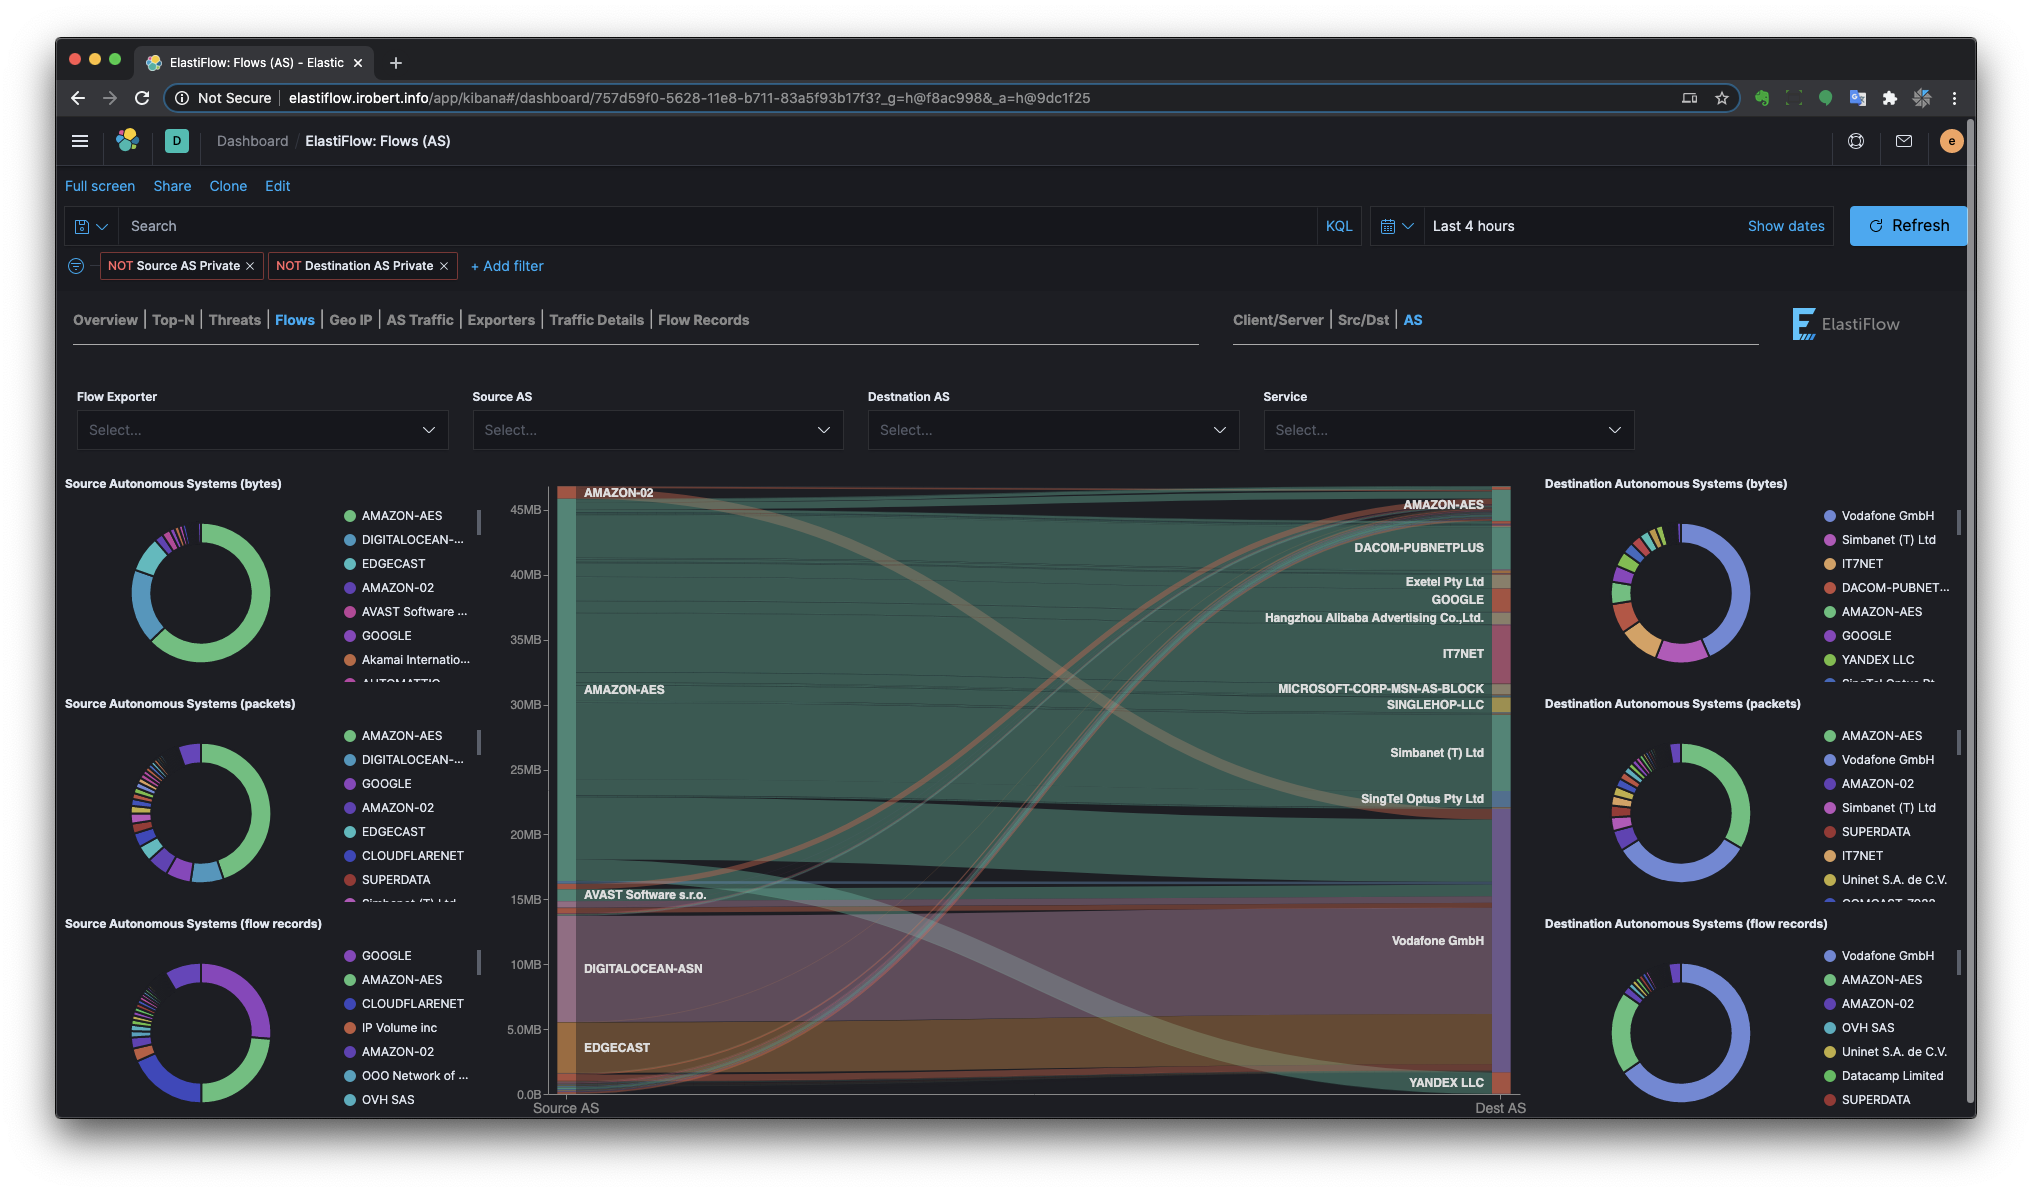Open the Kibana hamburger navigation menu
This screenshot has height=1192, width=2032.
pos(80,141)
